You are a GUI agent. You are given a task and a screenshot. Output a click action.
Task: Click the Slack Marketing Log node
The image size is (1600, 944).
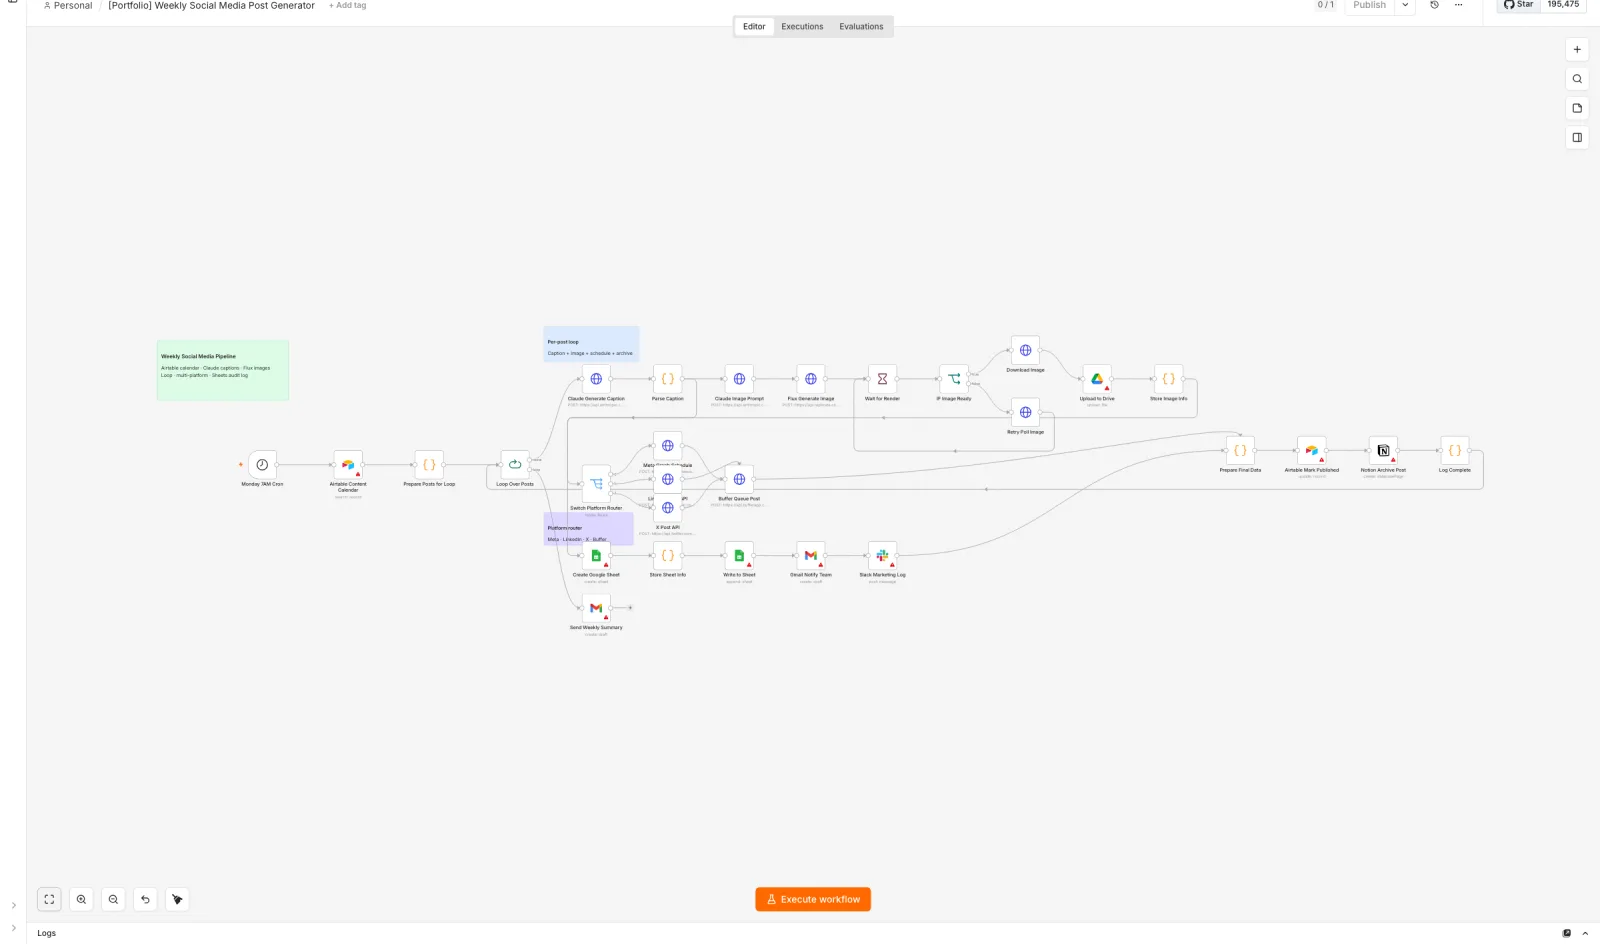pos(882,556)
